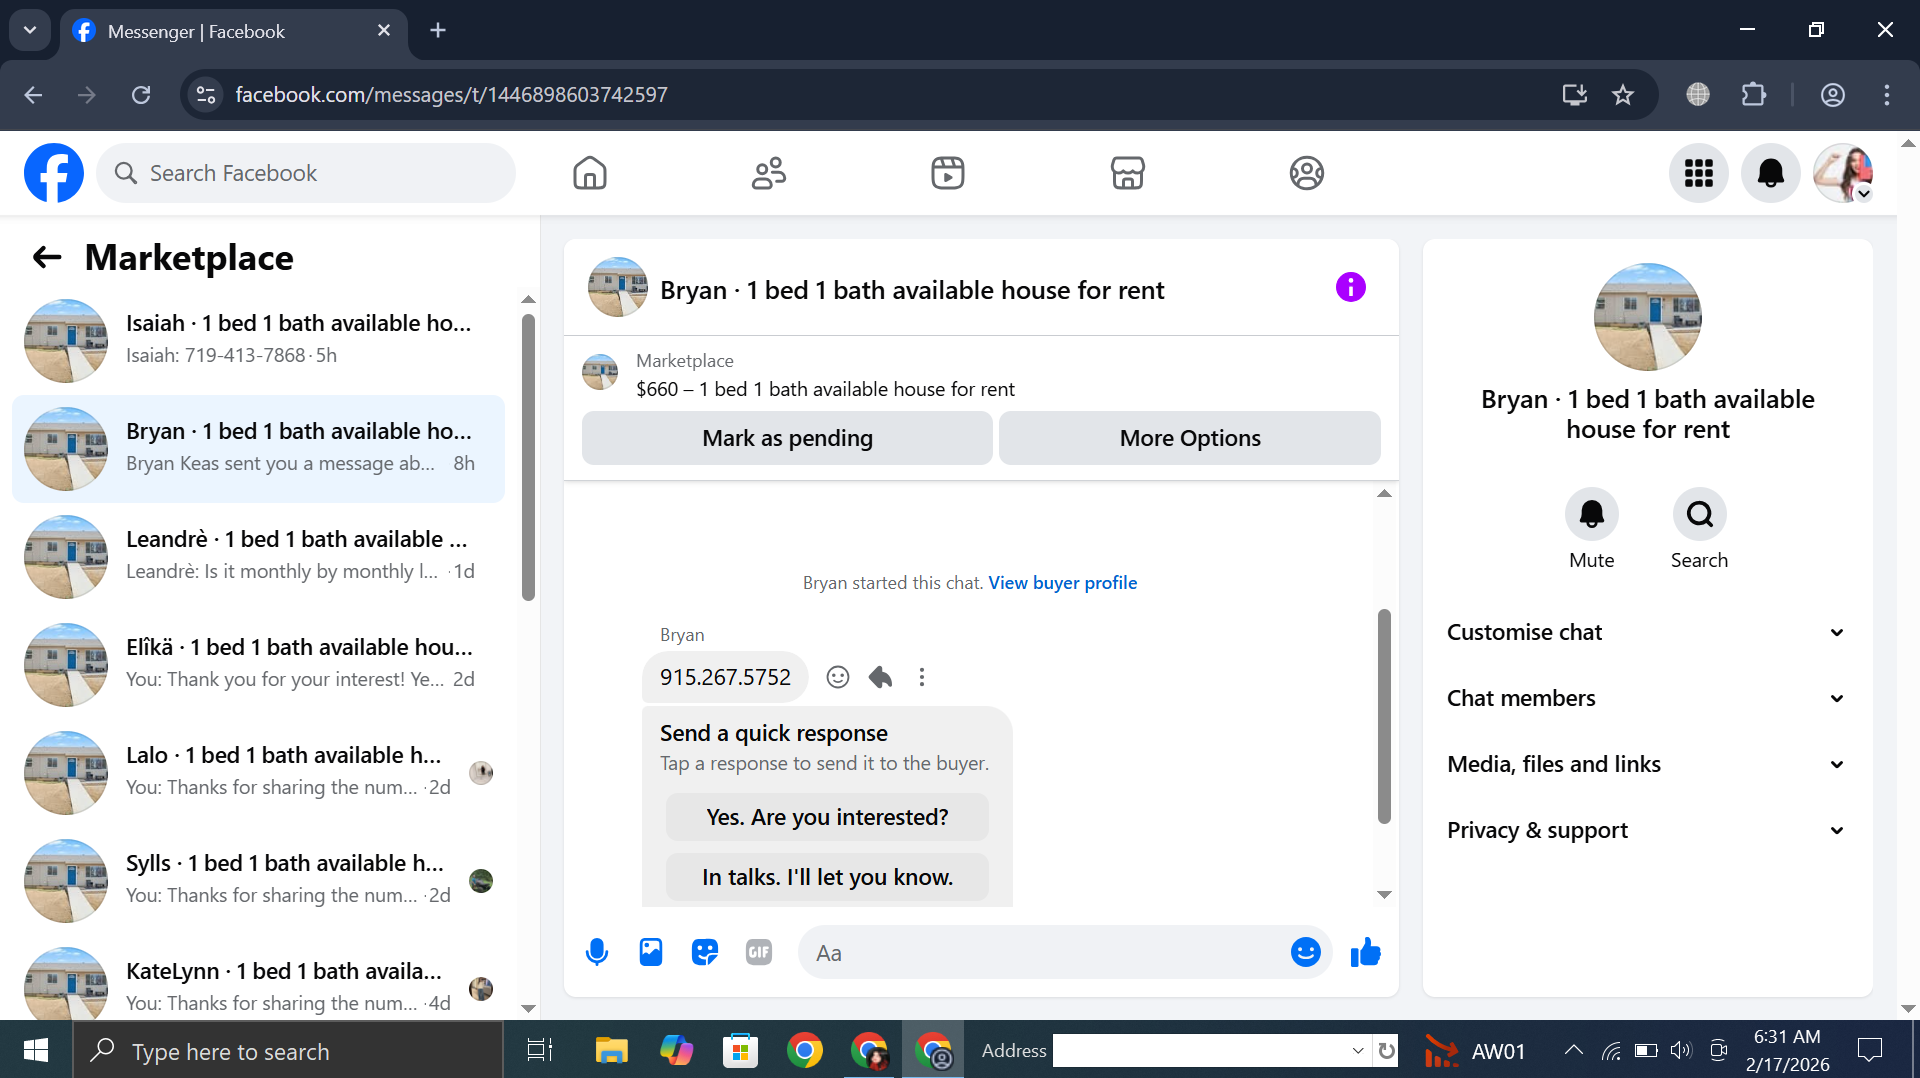The height and width of the screenshot is (1078, 1920).
Task: Click the browser address bar URL
Action: pos(451,95)
